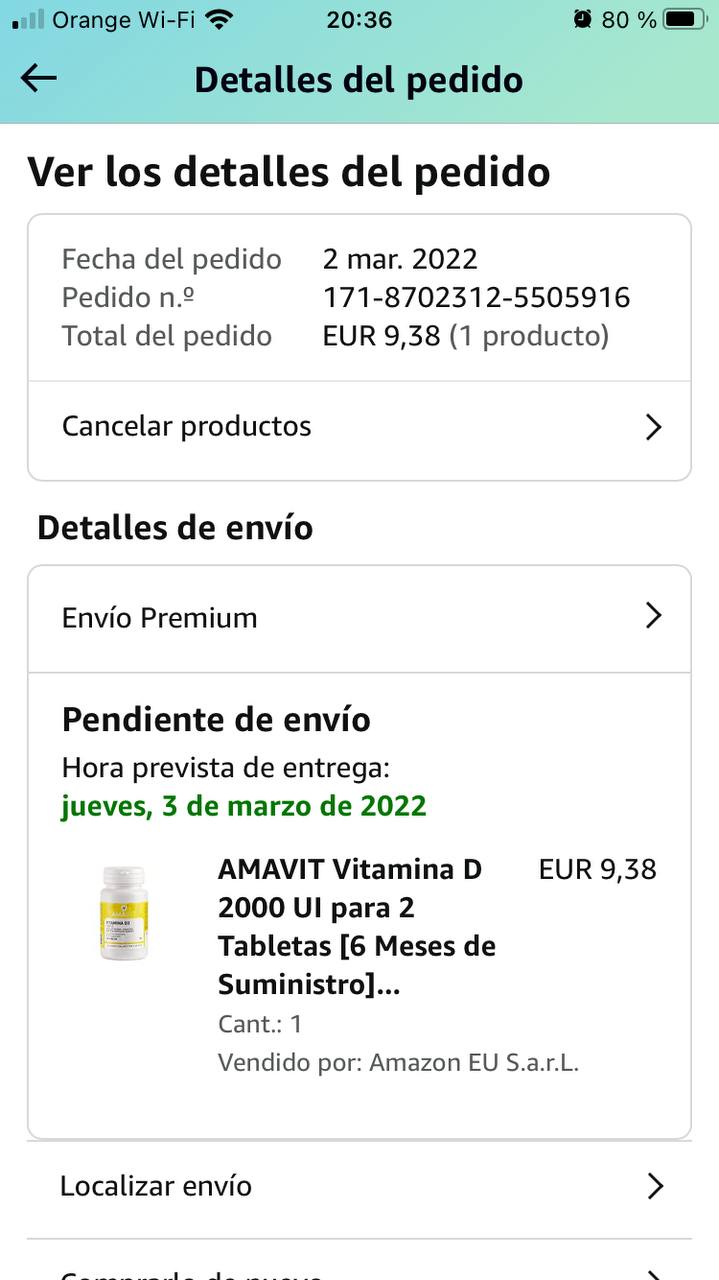
Task: Expand Cancelar productos chevron
Action: pyautogui.click(x=653, y=427)
